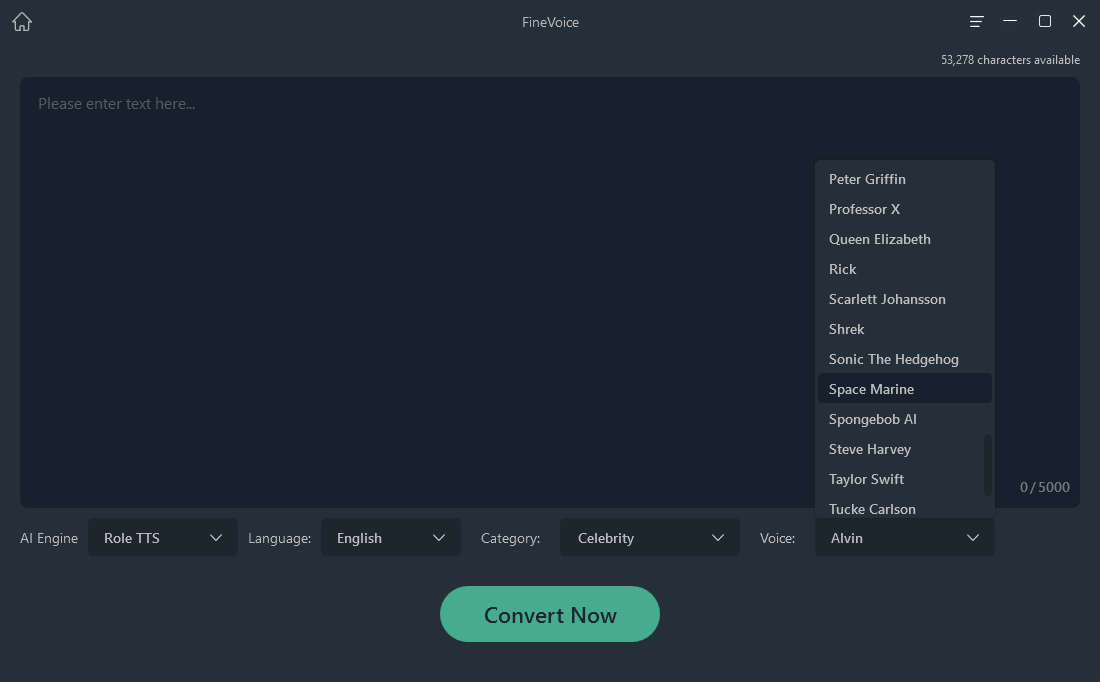Go to the FineVoice home screen
This screenshot has width=1100, height=682.
point(22,22)
